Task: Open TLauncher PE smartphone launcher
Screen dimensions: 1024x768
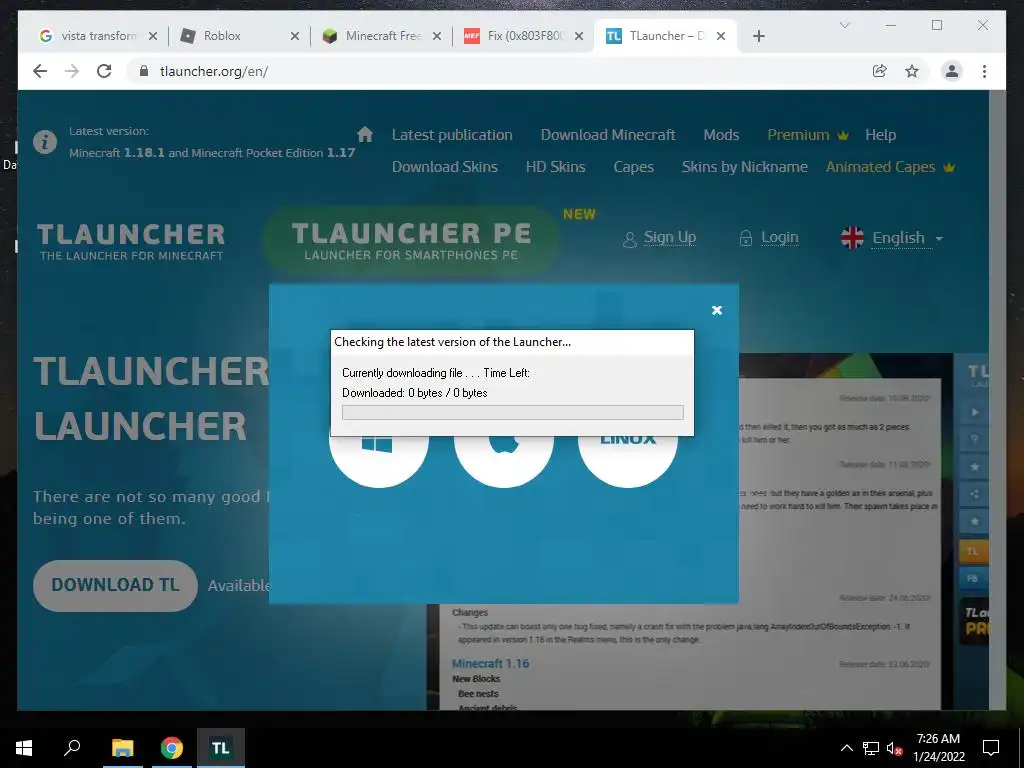Action: pyautogui.click(x=411, y=240)
